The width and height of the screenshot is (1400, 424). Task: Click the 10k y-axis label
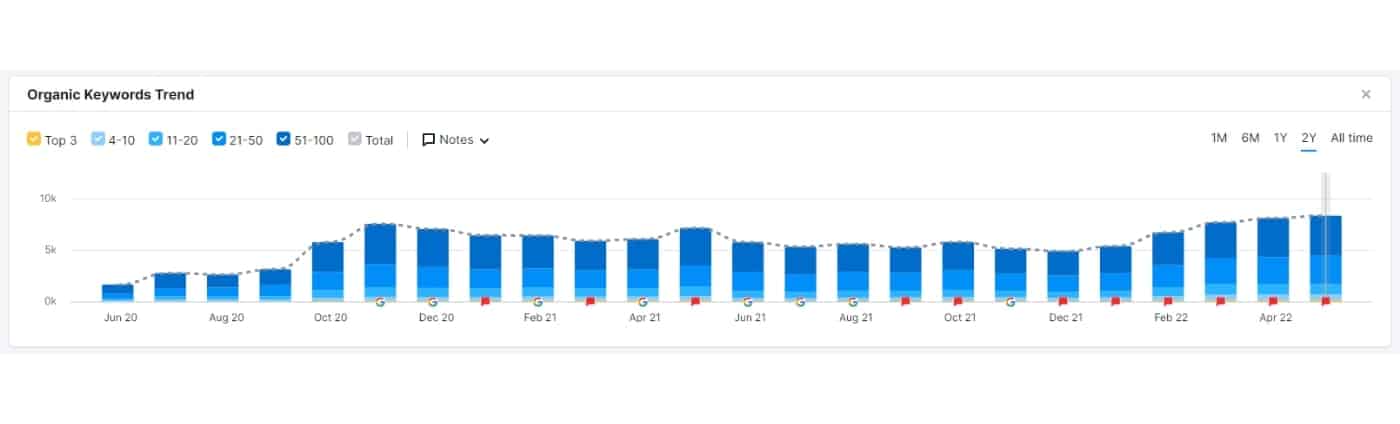(48, 199)
